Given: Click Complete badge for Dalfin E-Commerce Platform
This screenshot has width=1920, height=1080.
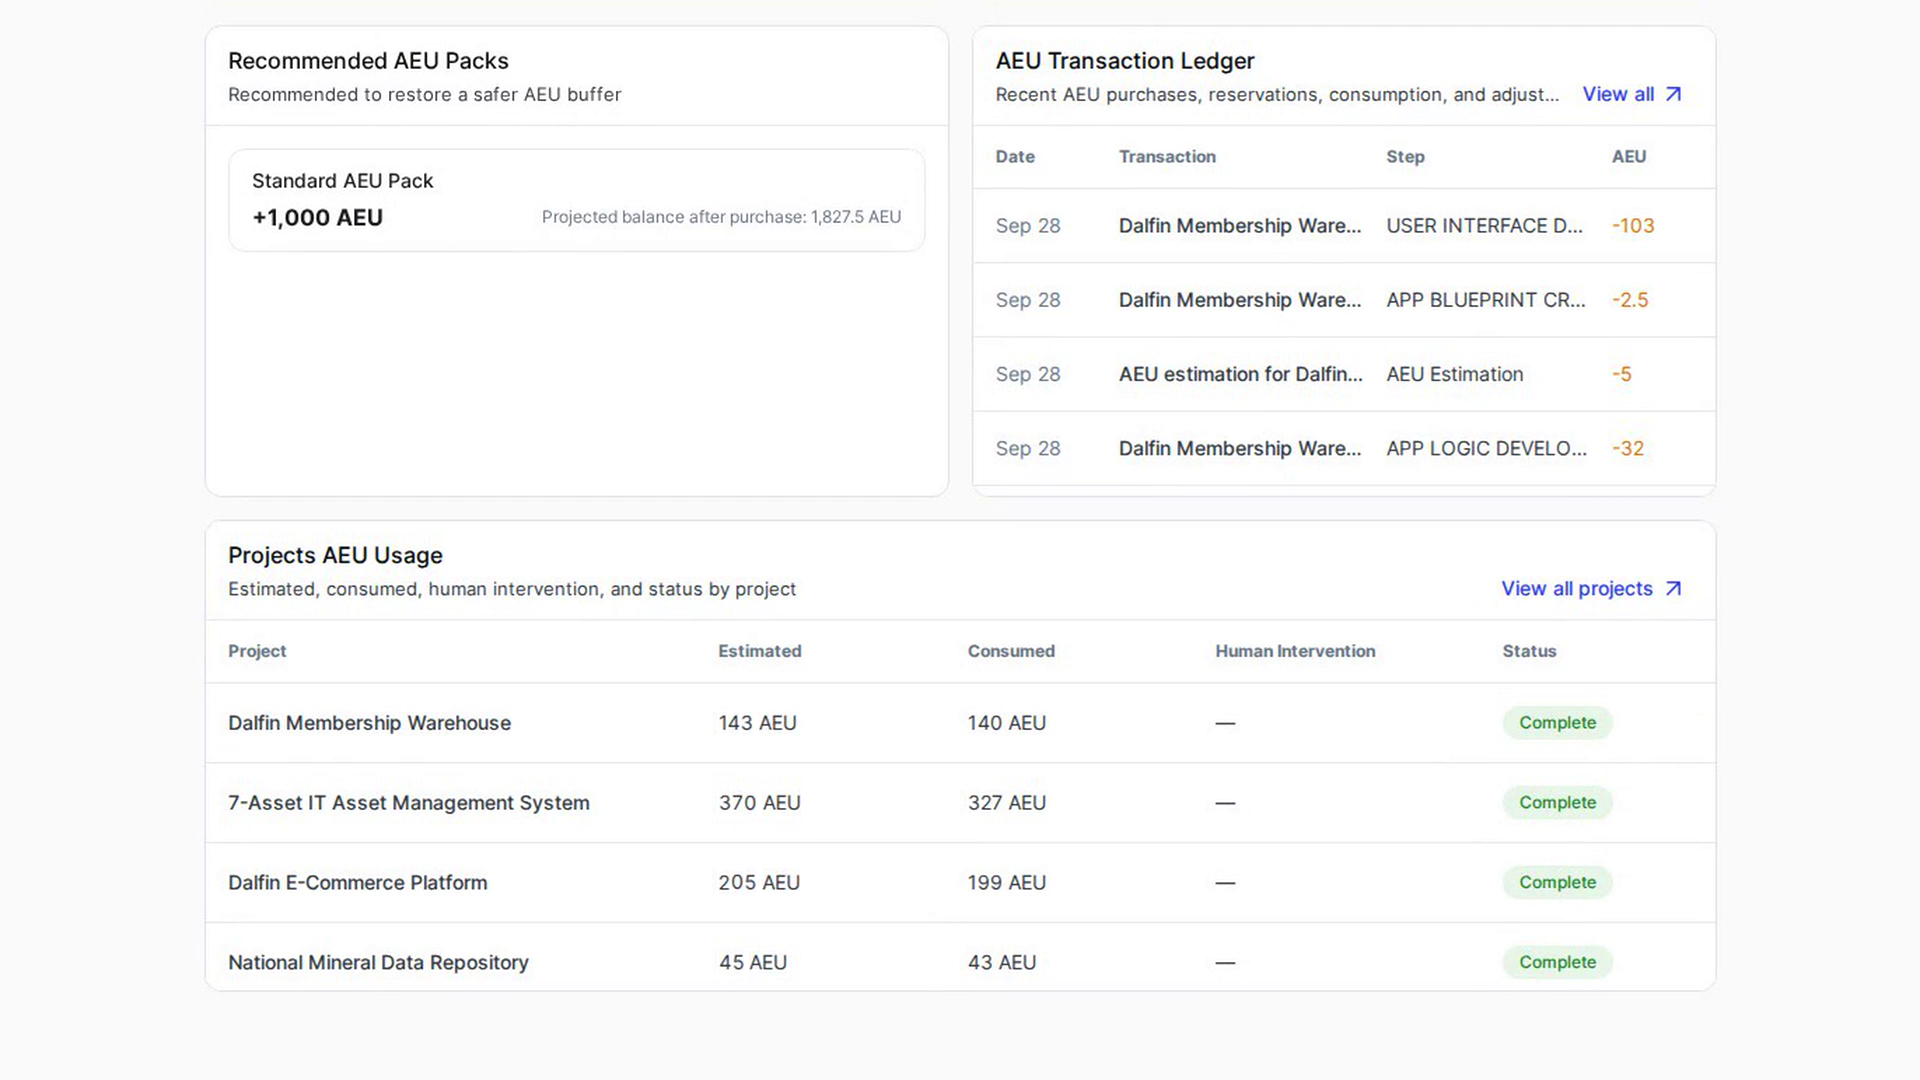Looking at the screenshot, I should (x=1557, y=883).
